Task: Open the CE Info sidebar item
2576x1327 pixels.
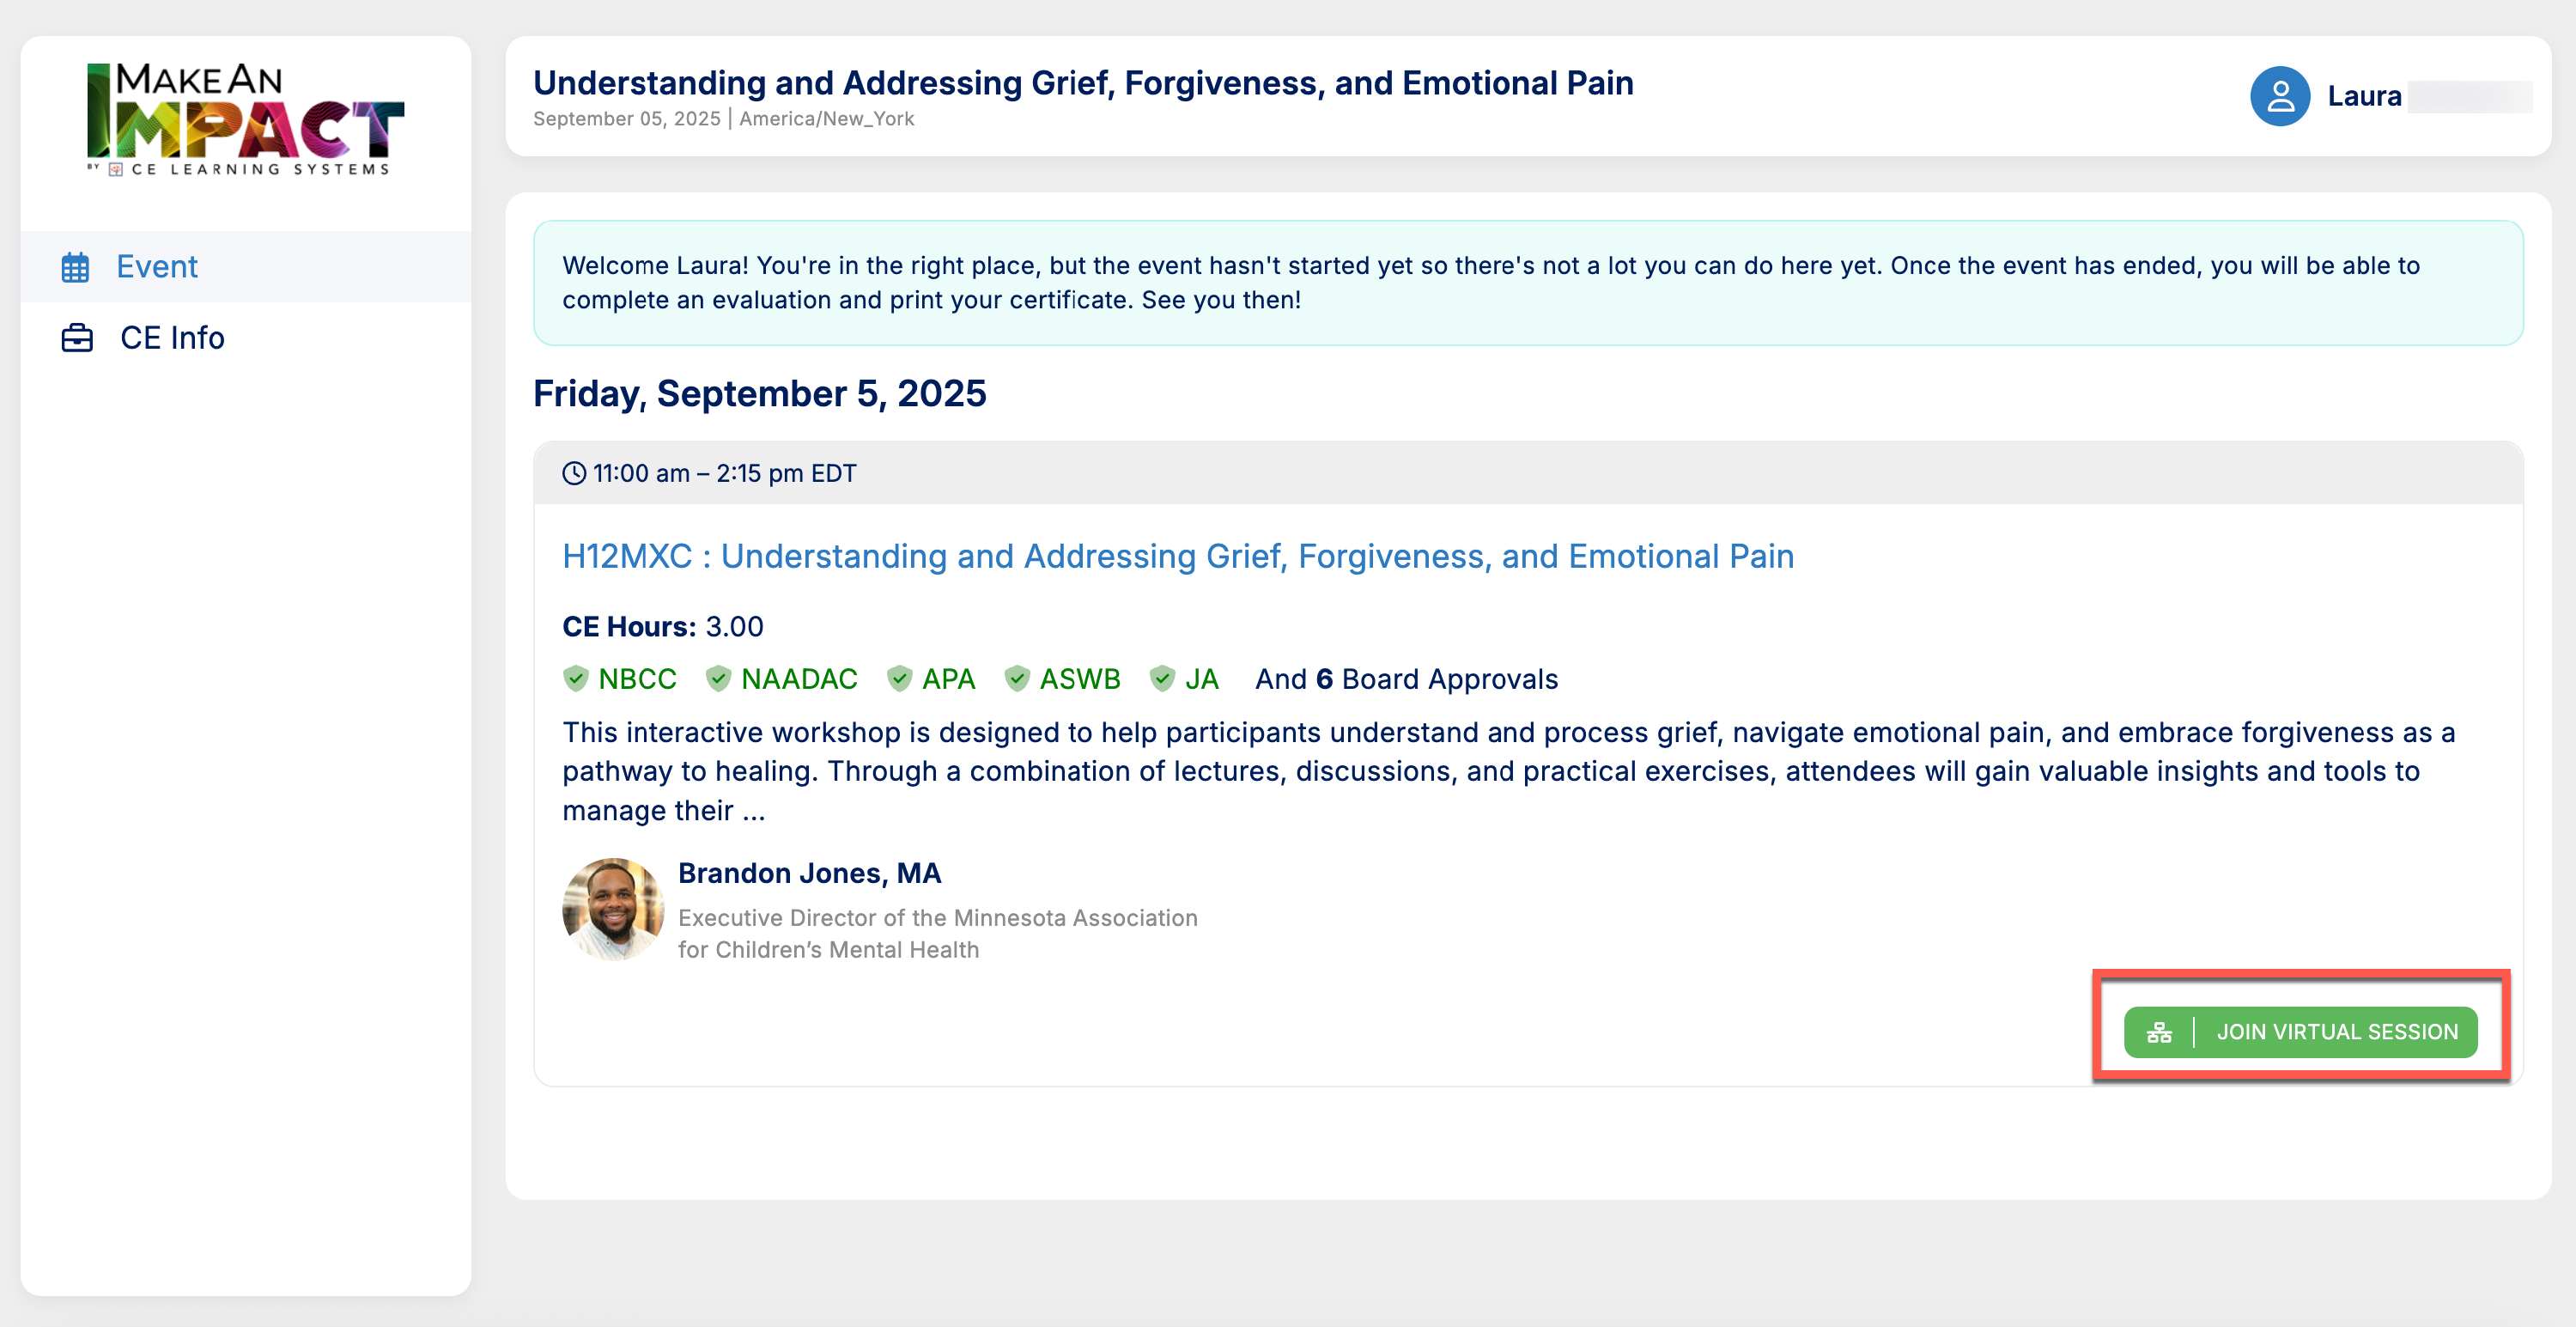Action: pyautogui.click(x=246, y=338)
